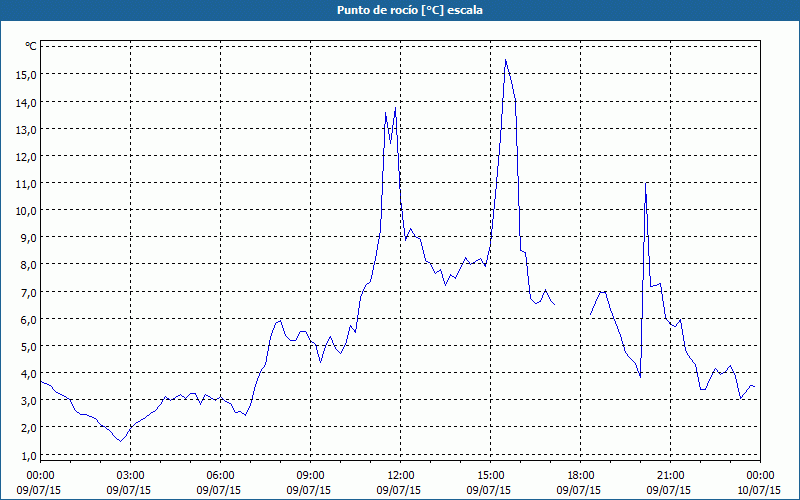Click the chart title 'Punto de rocío [°C] escala'
This screenshot has height=500, width=800.
point(410,10)
